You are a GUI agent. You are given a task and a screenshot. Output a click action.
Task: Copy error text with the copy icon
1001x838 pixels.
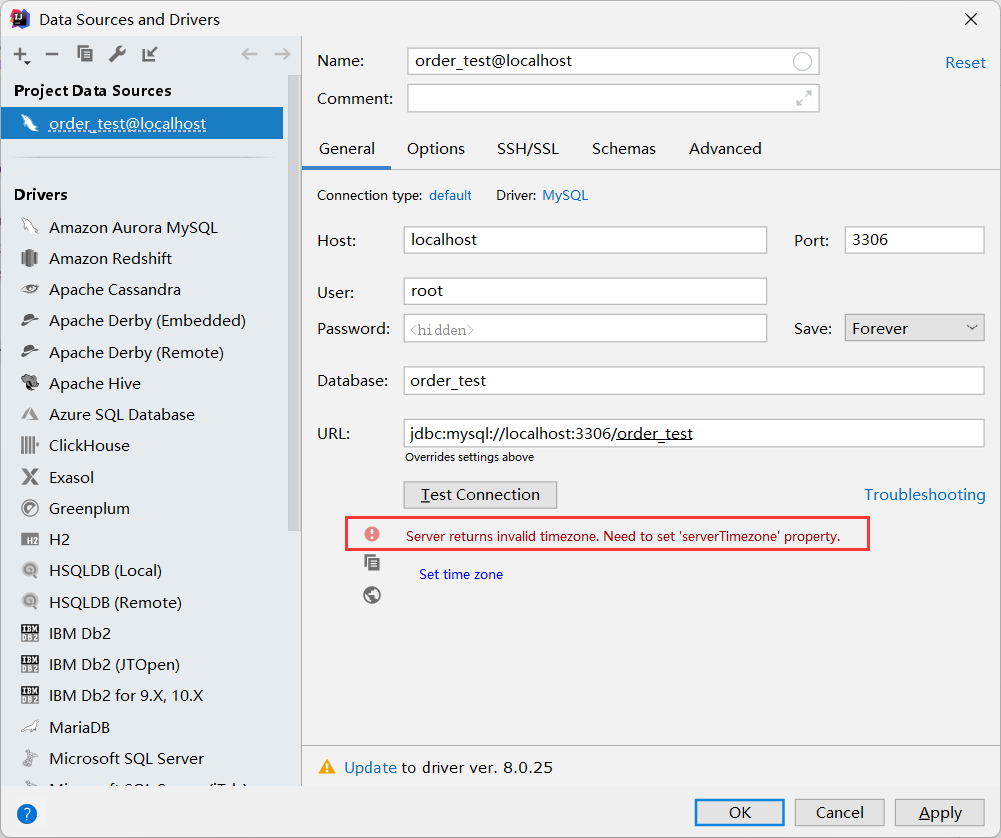coord(372,562)
